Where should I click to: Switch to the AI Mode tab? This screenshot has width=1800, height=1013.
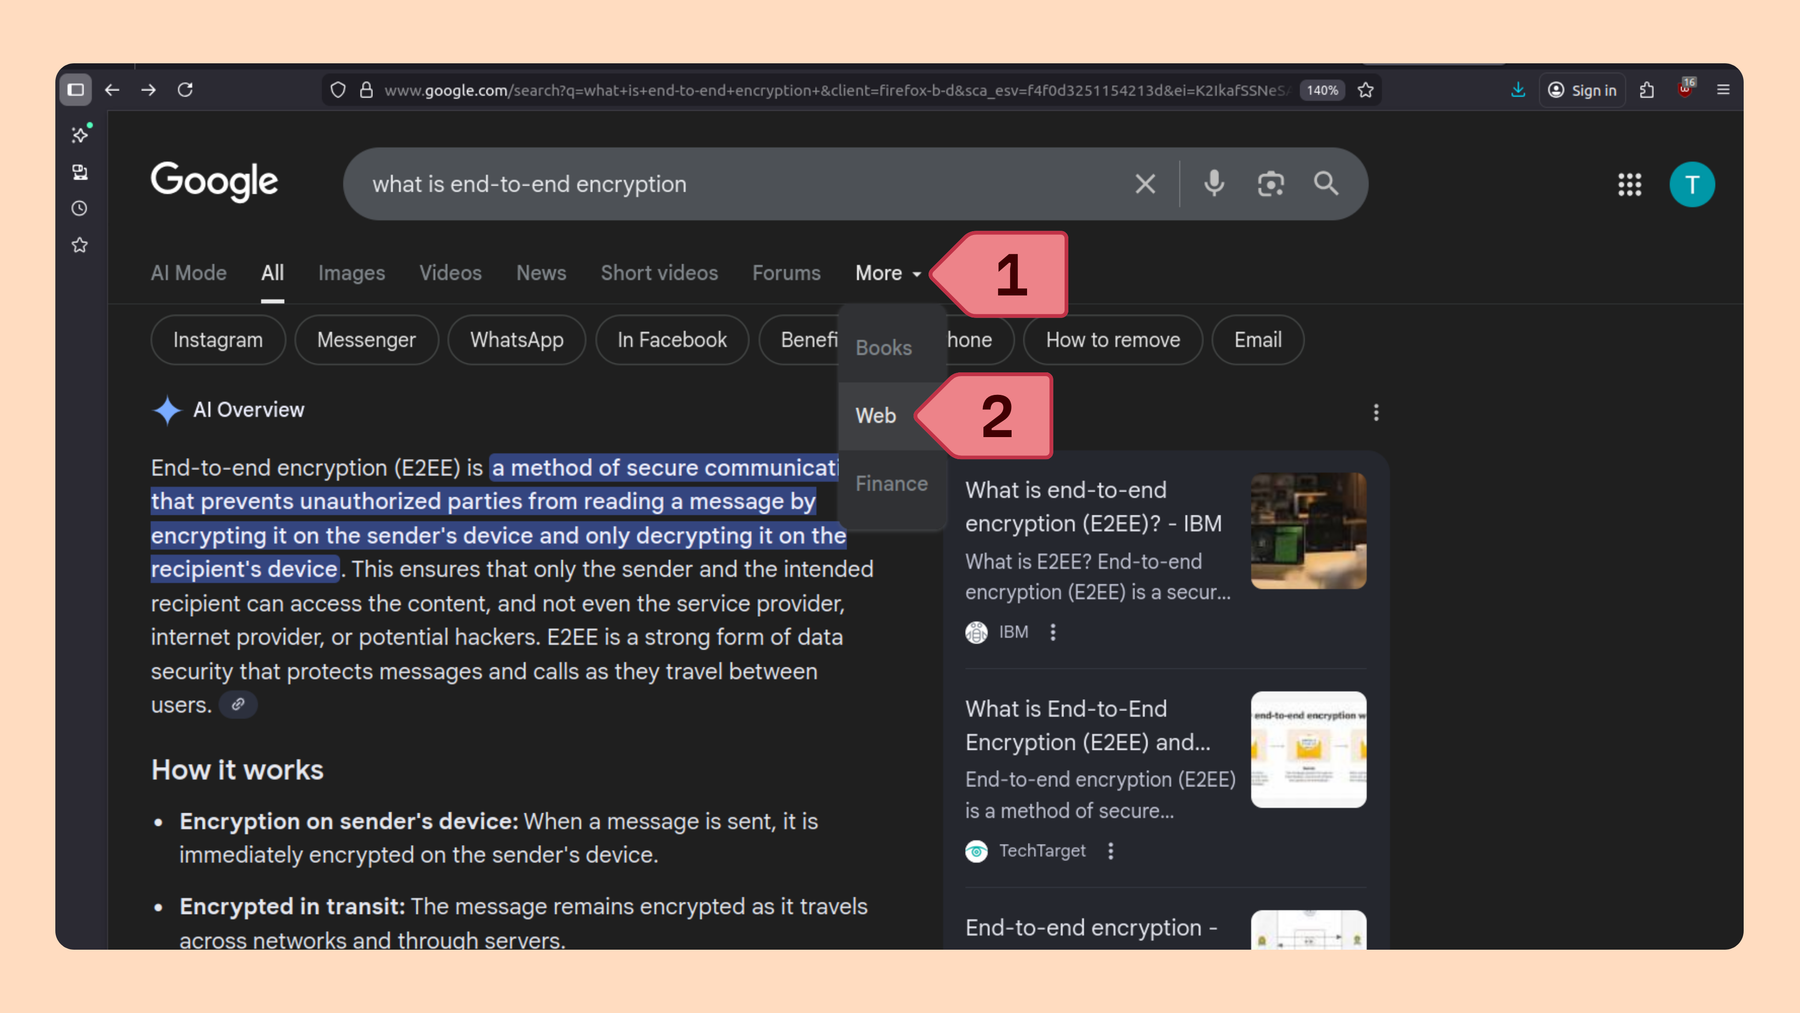188,273
